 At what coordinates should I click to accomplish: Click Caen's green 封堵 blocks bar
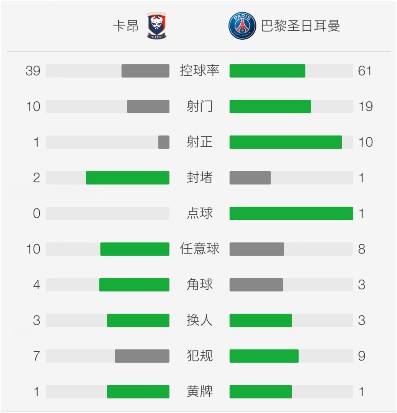tap(128, 178)
